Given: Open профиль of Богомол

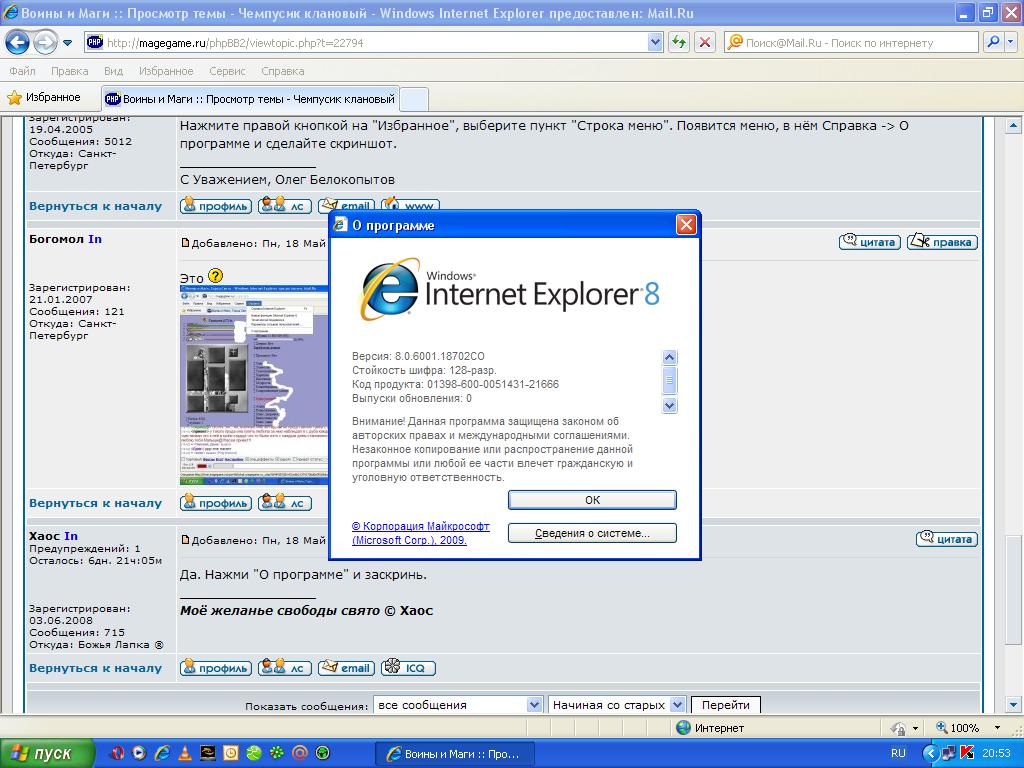Looking at the screenshot, I should [x=216, y=503].
